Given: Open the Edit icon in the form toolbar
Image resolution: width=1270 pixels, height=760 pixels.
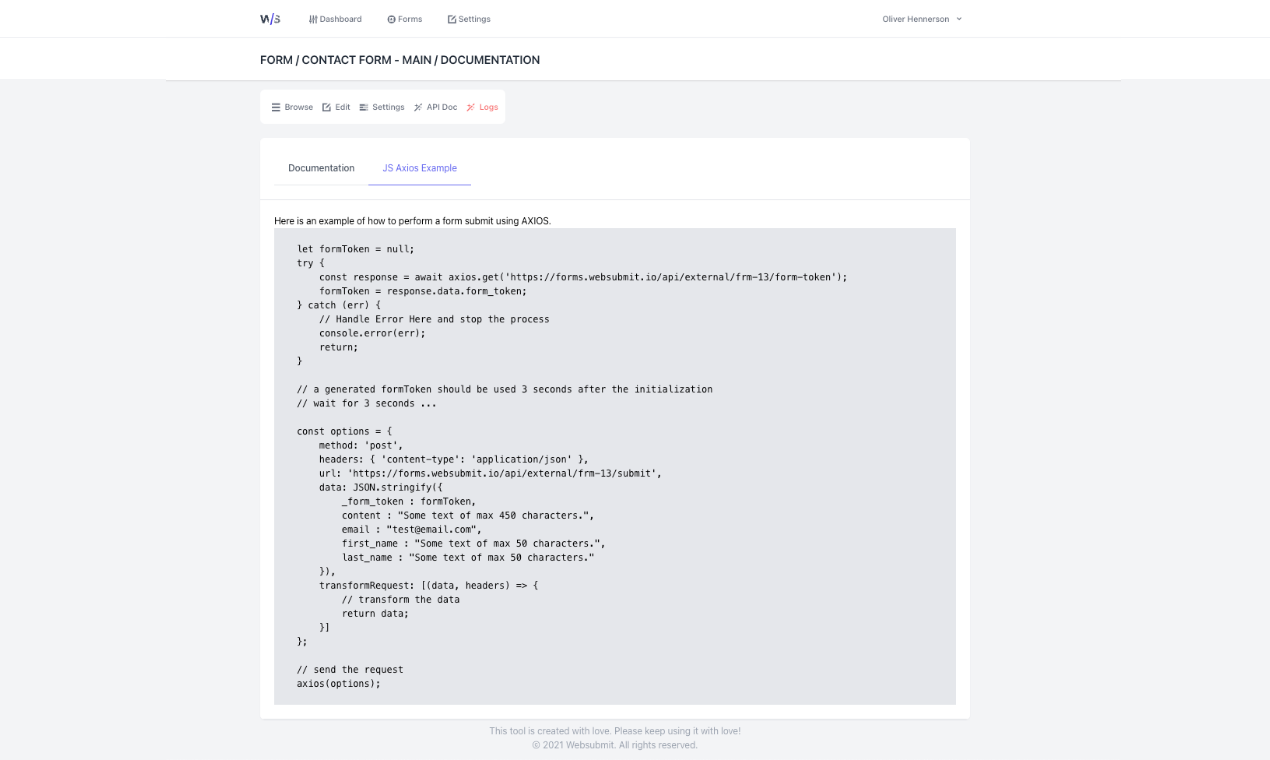Looking at the screenshot, I should [327, 107].
